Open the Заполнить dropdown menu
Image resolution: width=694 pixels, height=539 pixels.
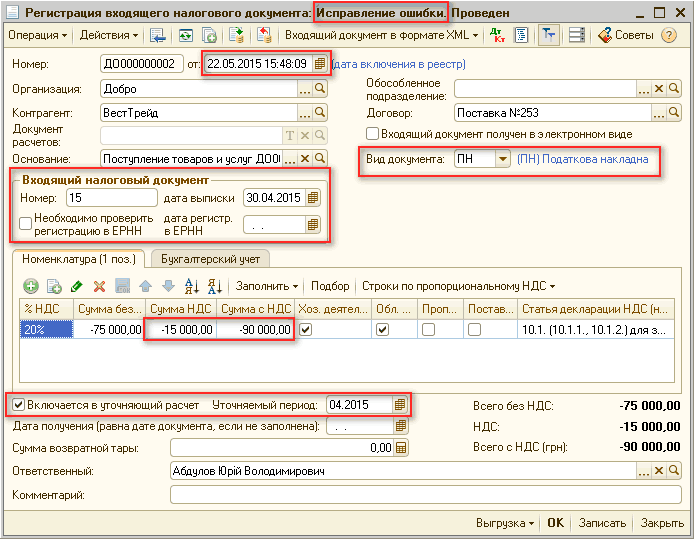tap(267, 286)
